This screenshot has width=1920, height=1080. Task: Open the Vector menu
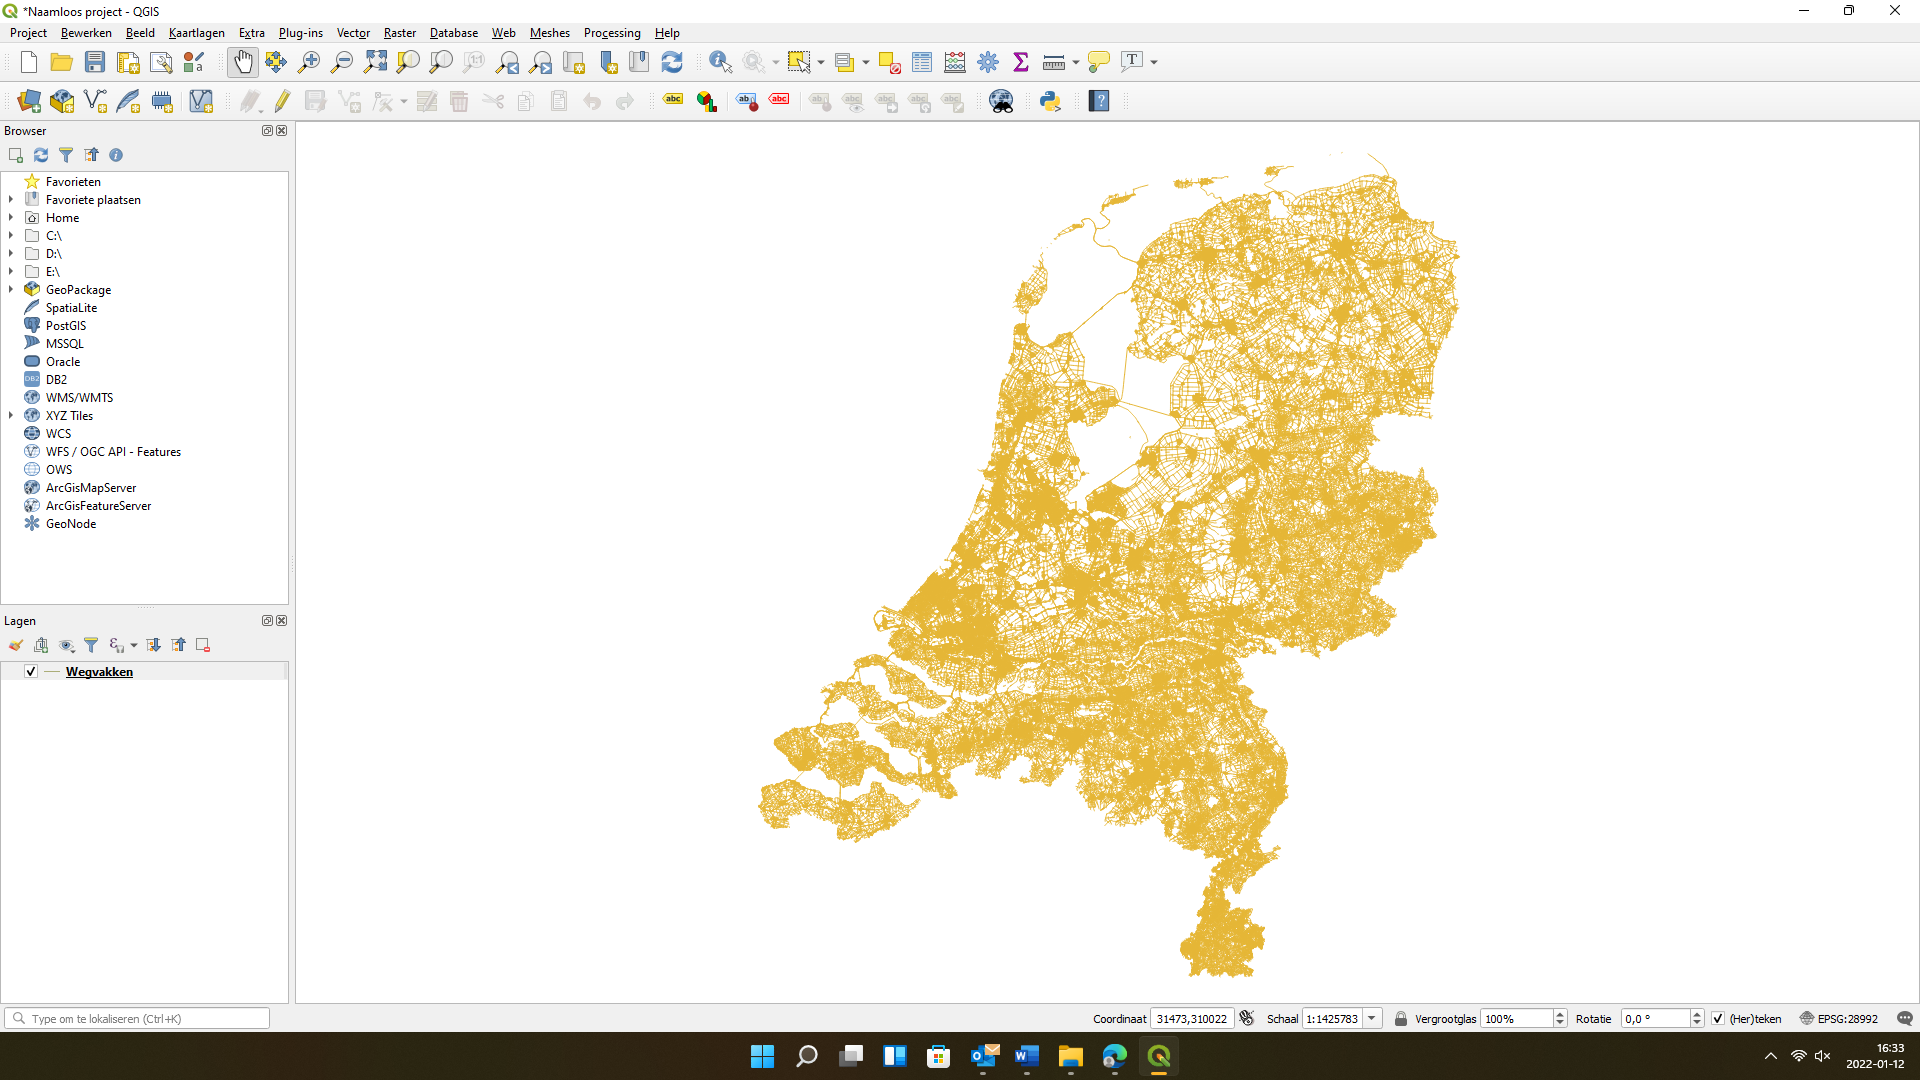coord(353,33)
